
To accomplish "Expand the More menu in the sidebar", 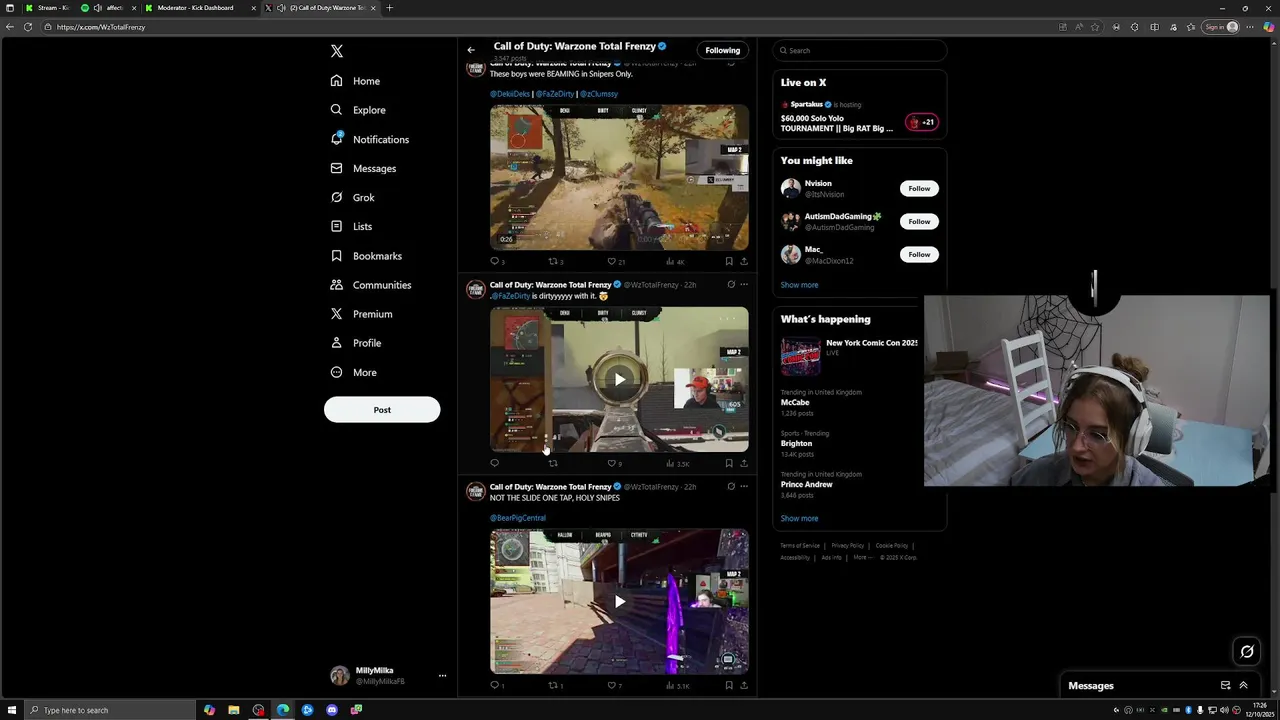I will coord(353,372).
